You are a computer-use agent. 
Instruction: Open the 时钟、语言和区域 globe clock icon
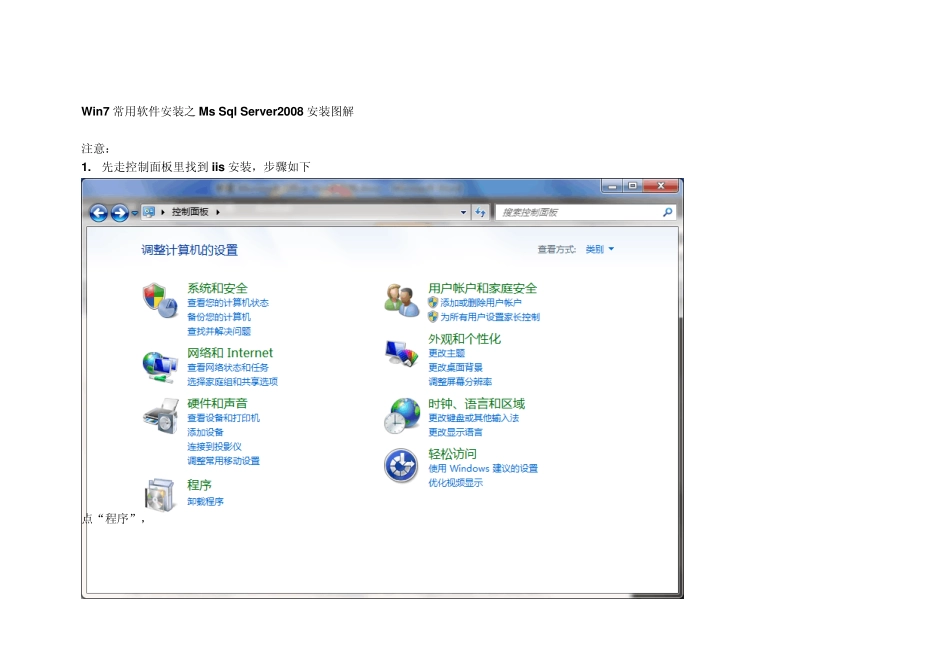pos(402,416)
